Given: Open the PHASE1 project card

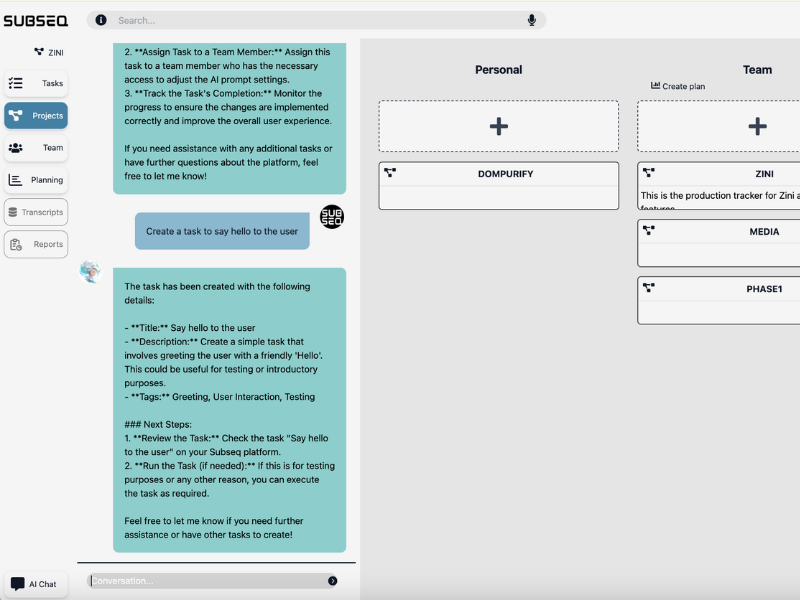Looking at the screenshot, I should (718, 301).
